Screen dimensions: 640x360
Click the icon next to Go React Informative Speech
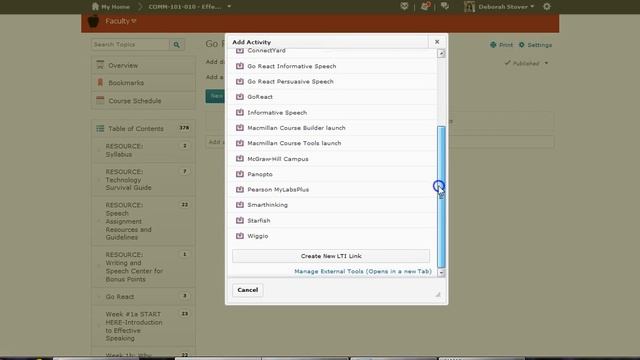[240, 66]
